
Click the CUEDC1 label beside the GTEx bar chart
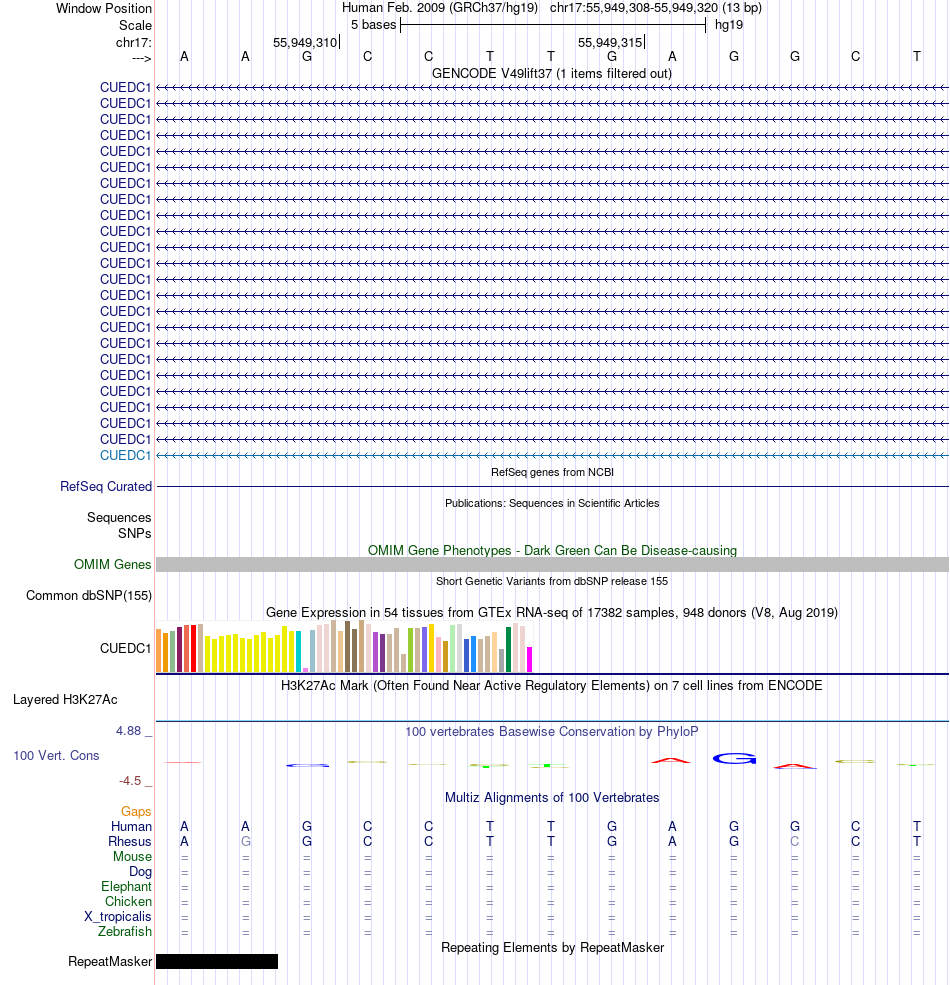[x=126, y=648]
